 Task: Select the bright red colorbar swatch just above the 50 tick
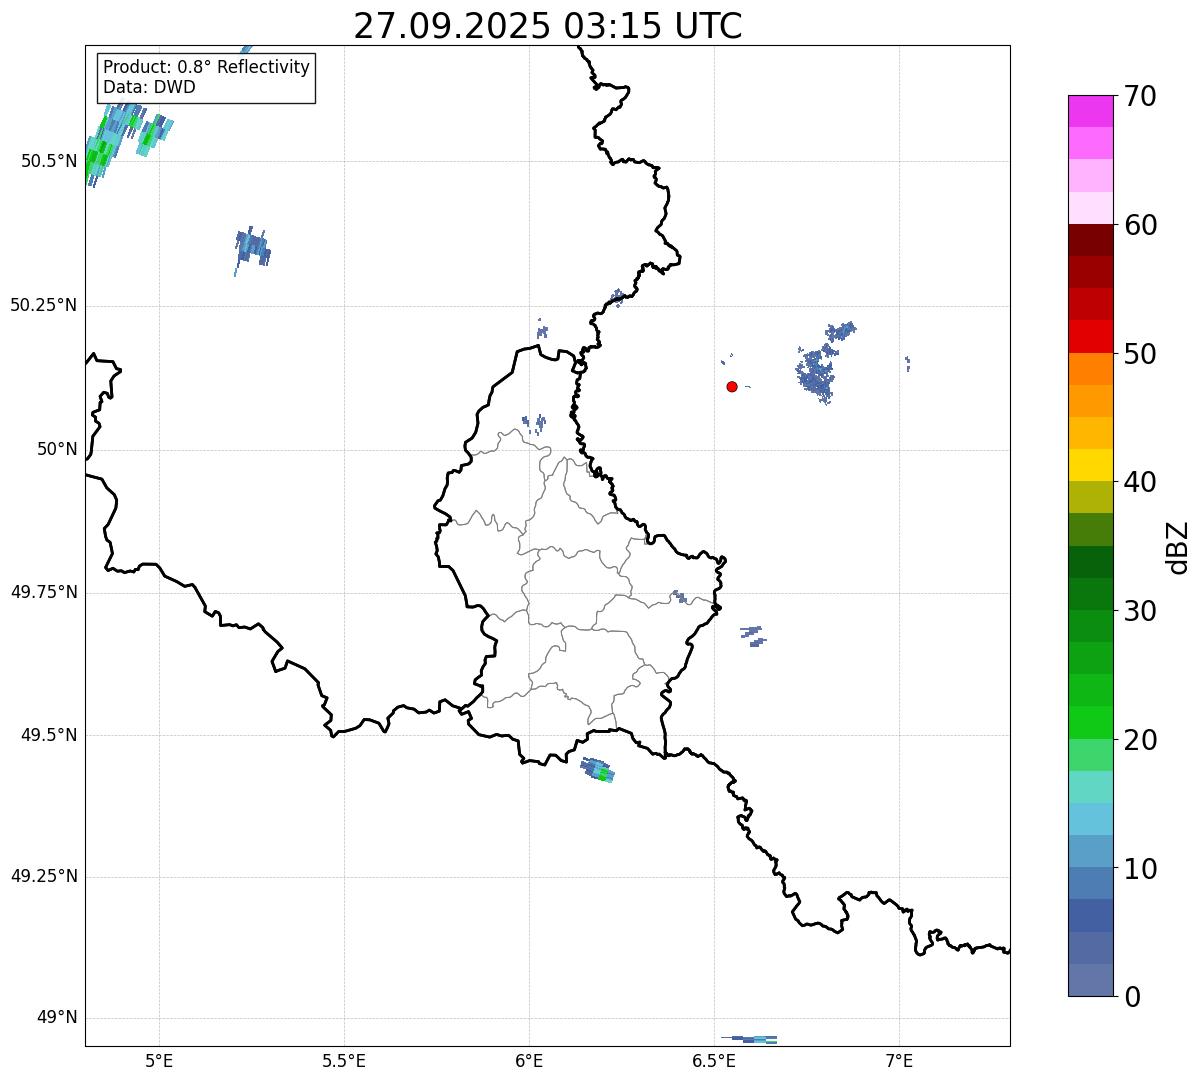[x=1090, y=337]
